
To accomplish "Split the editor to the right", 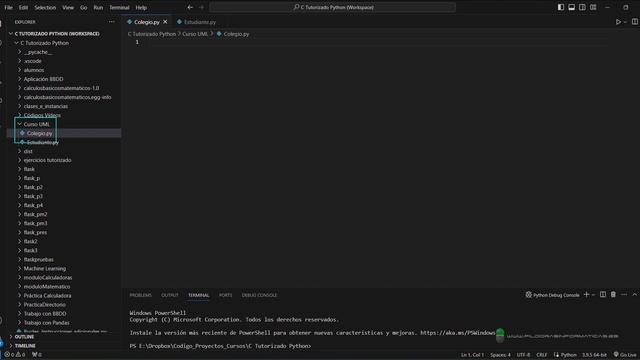I will coord(635,22).
